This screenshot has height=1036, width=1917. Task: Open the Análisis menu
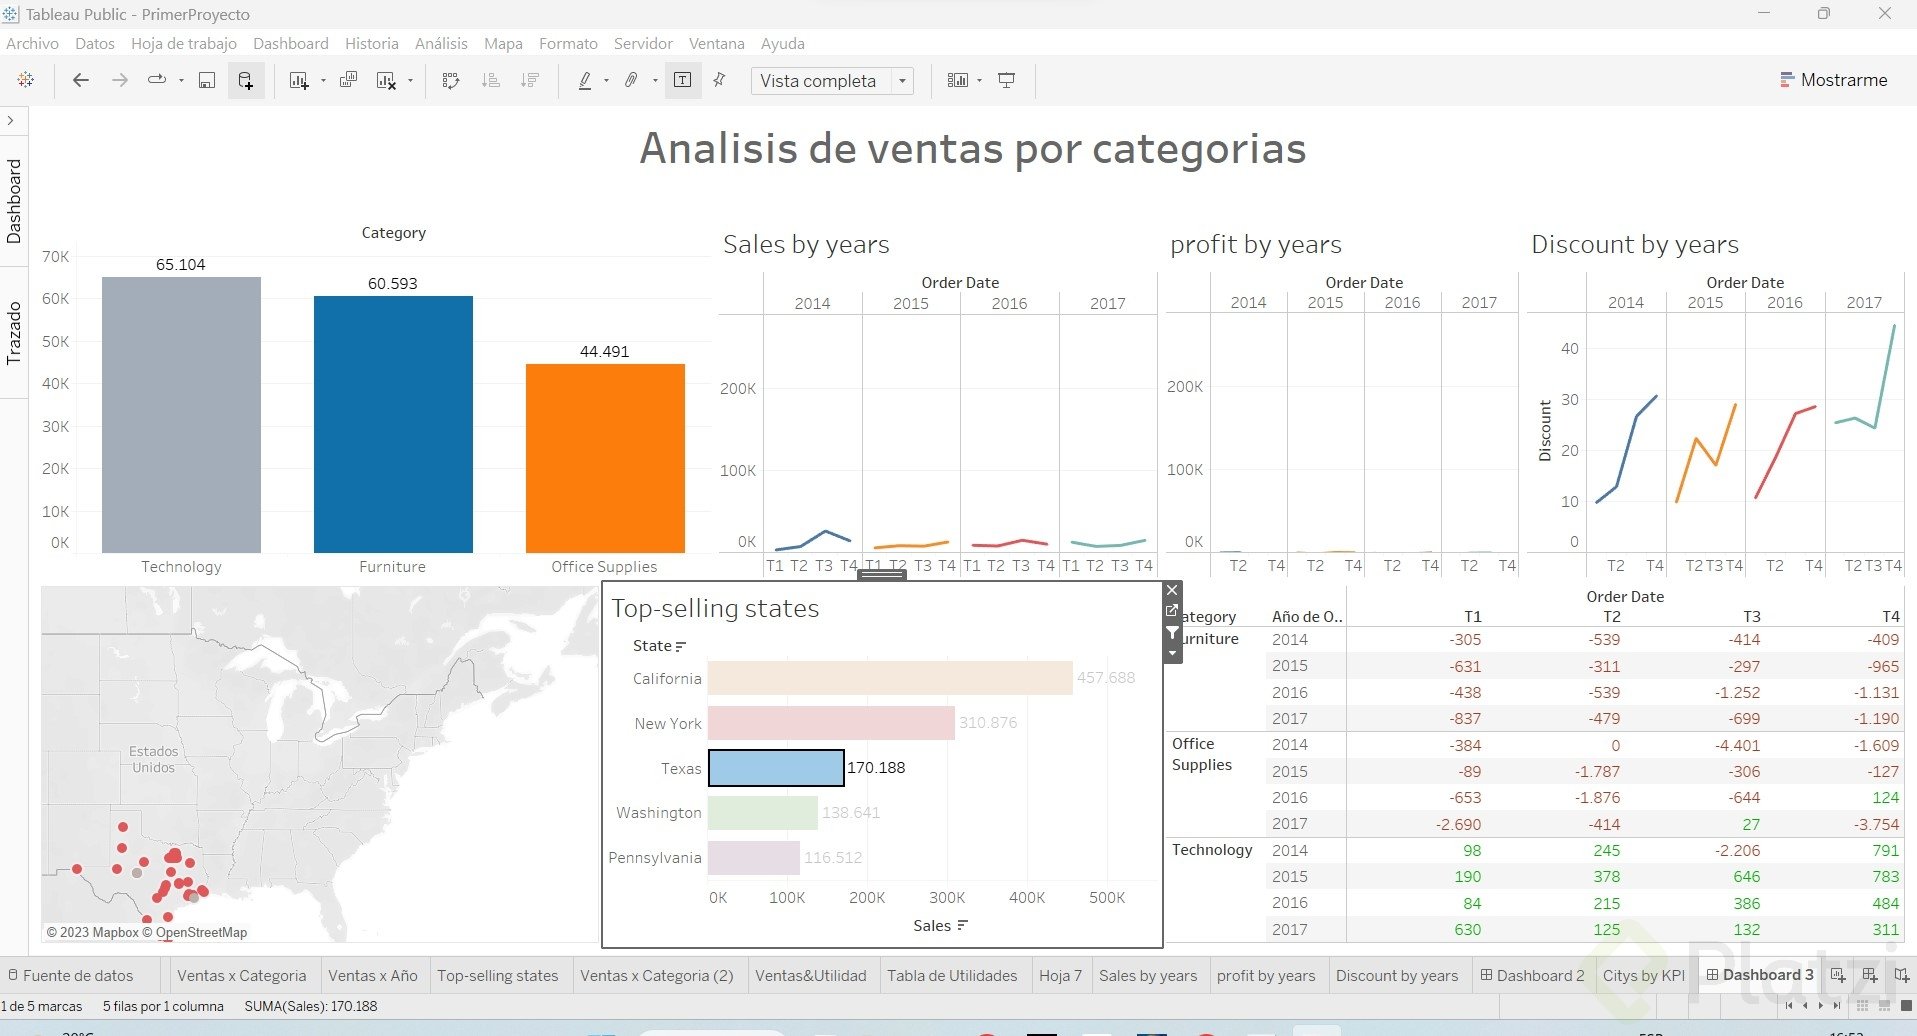point(440,43)
